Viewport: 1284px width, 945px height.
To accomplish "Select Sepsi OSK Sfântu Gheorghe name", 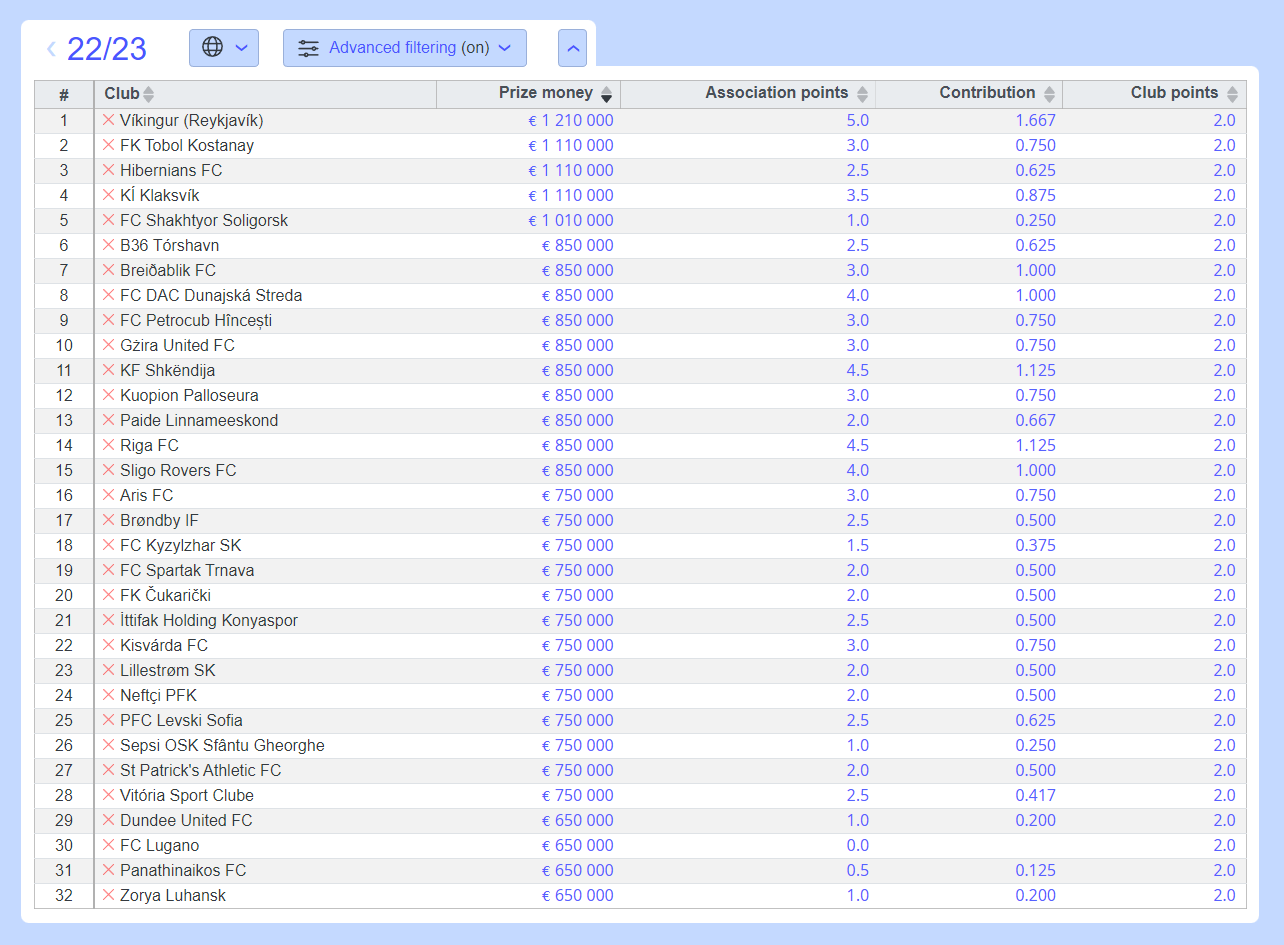I will coord(222,745).
